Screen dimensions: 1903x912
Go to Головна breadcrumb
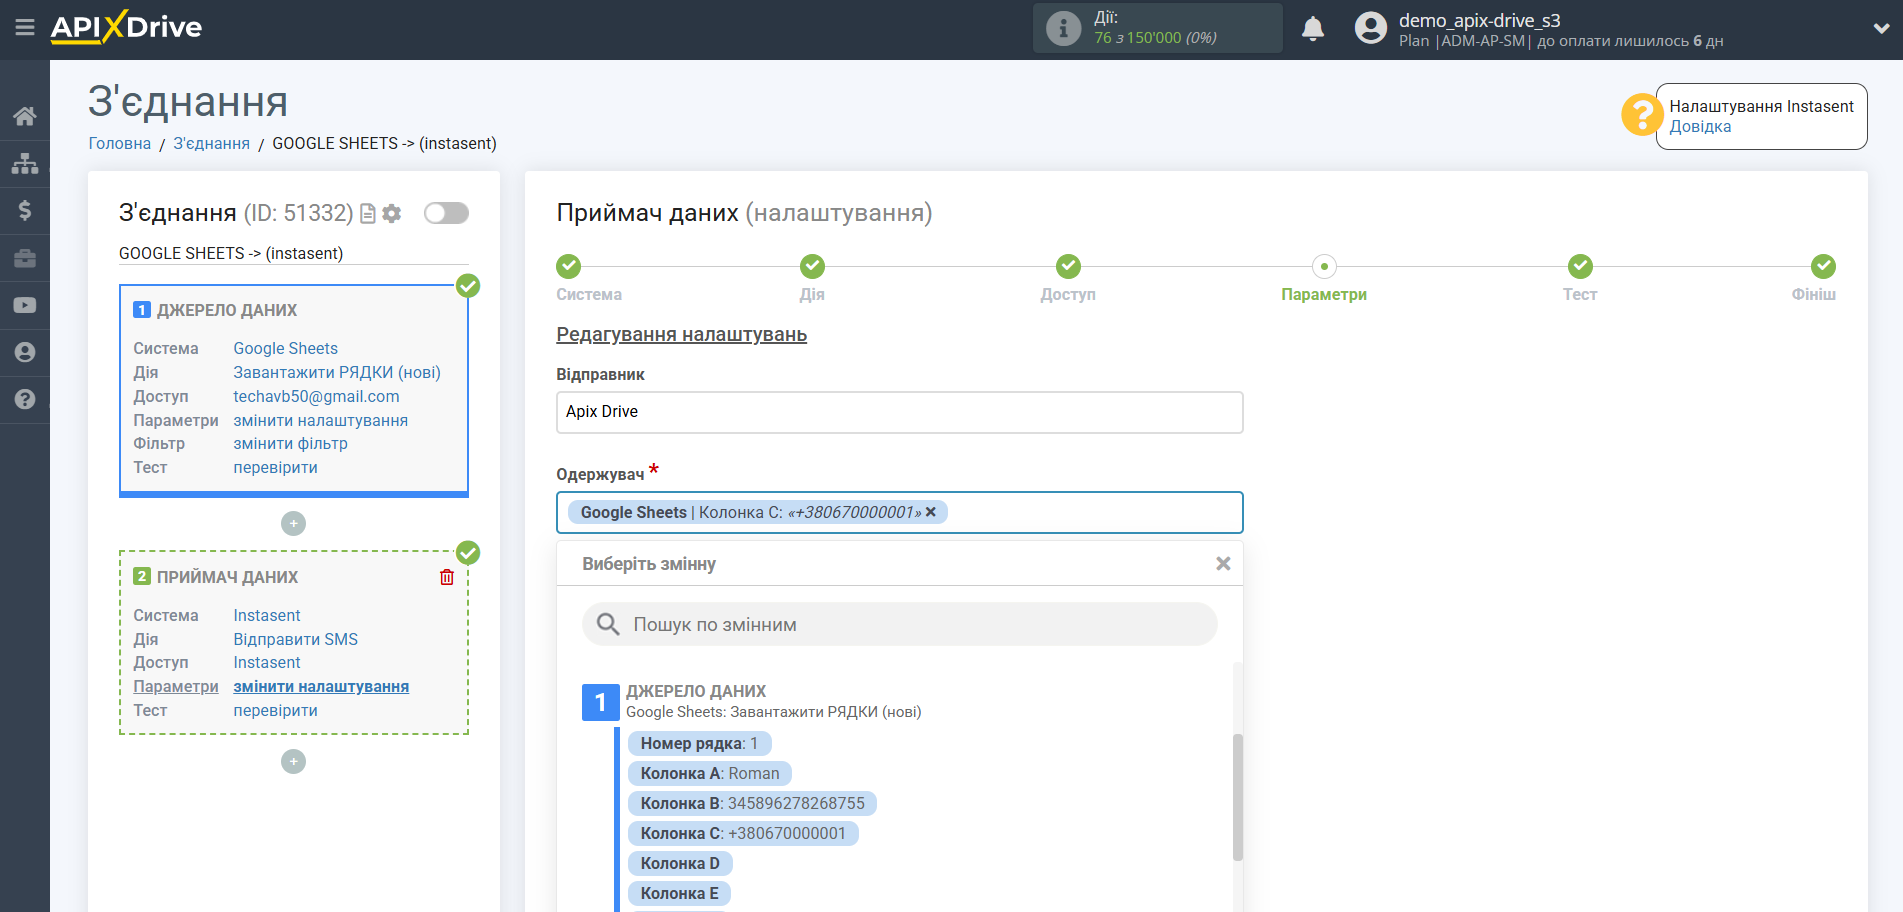click(x=120, y=143)
